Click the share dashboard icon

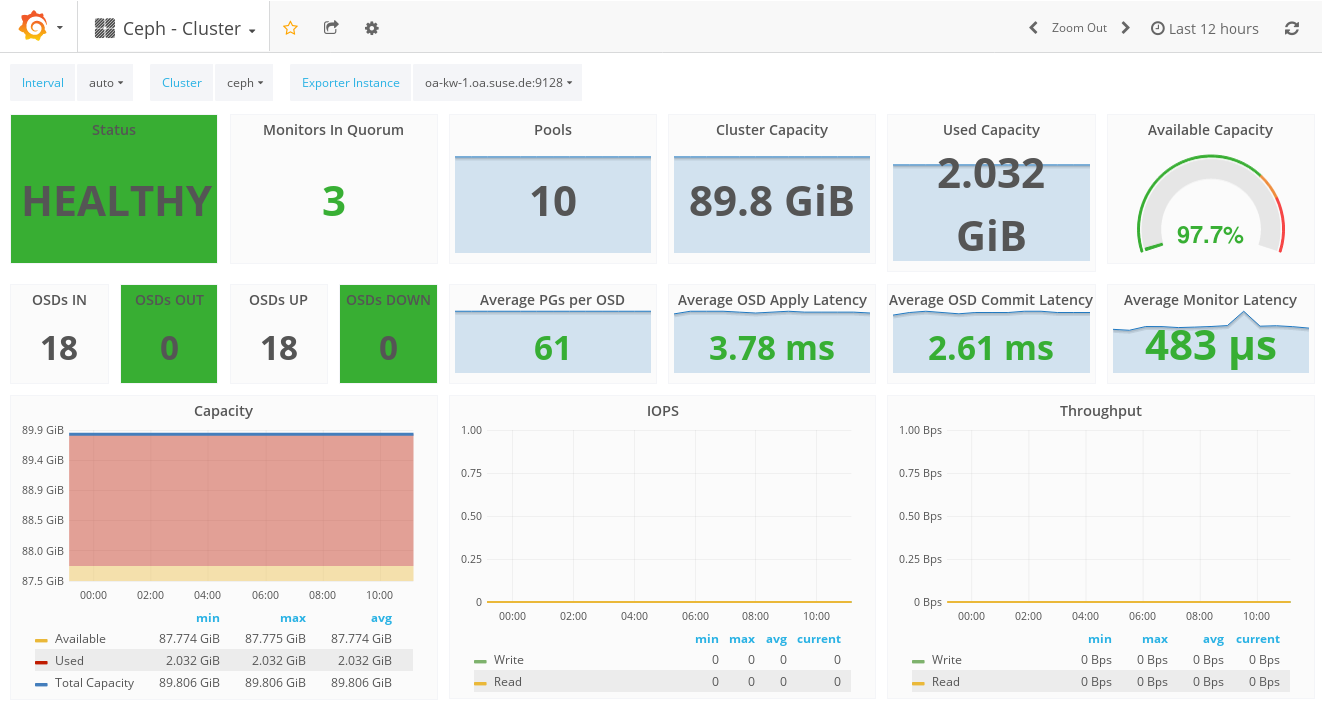coord(331,28)
